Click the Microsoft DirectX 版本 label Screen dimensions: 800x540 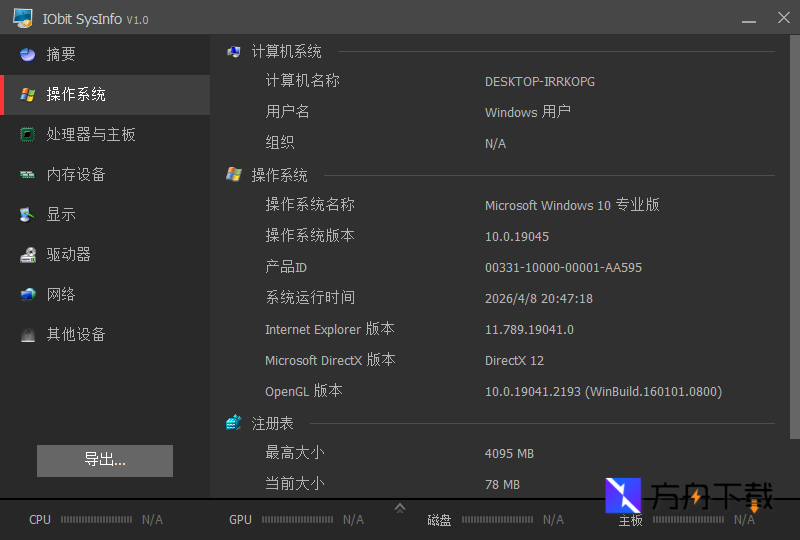click(x=330, y=360)
